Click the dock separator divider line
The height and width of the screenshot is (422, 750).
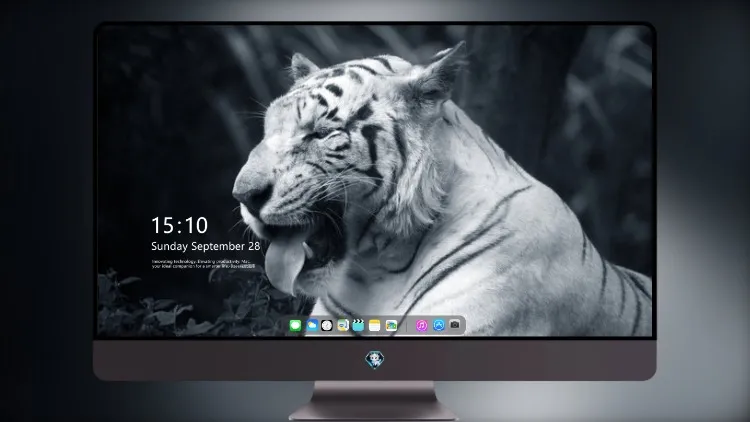(407, 326)
